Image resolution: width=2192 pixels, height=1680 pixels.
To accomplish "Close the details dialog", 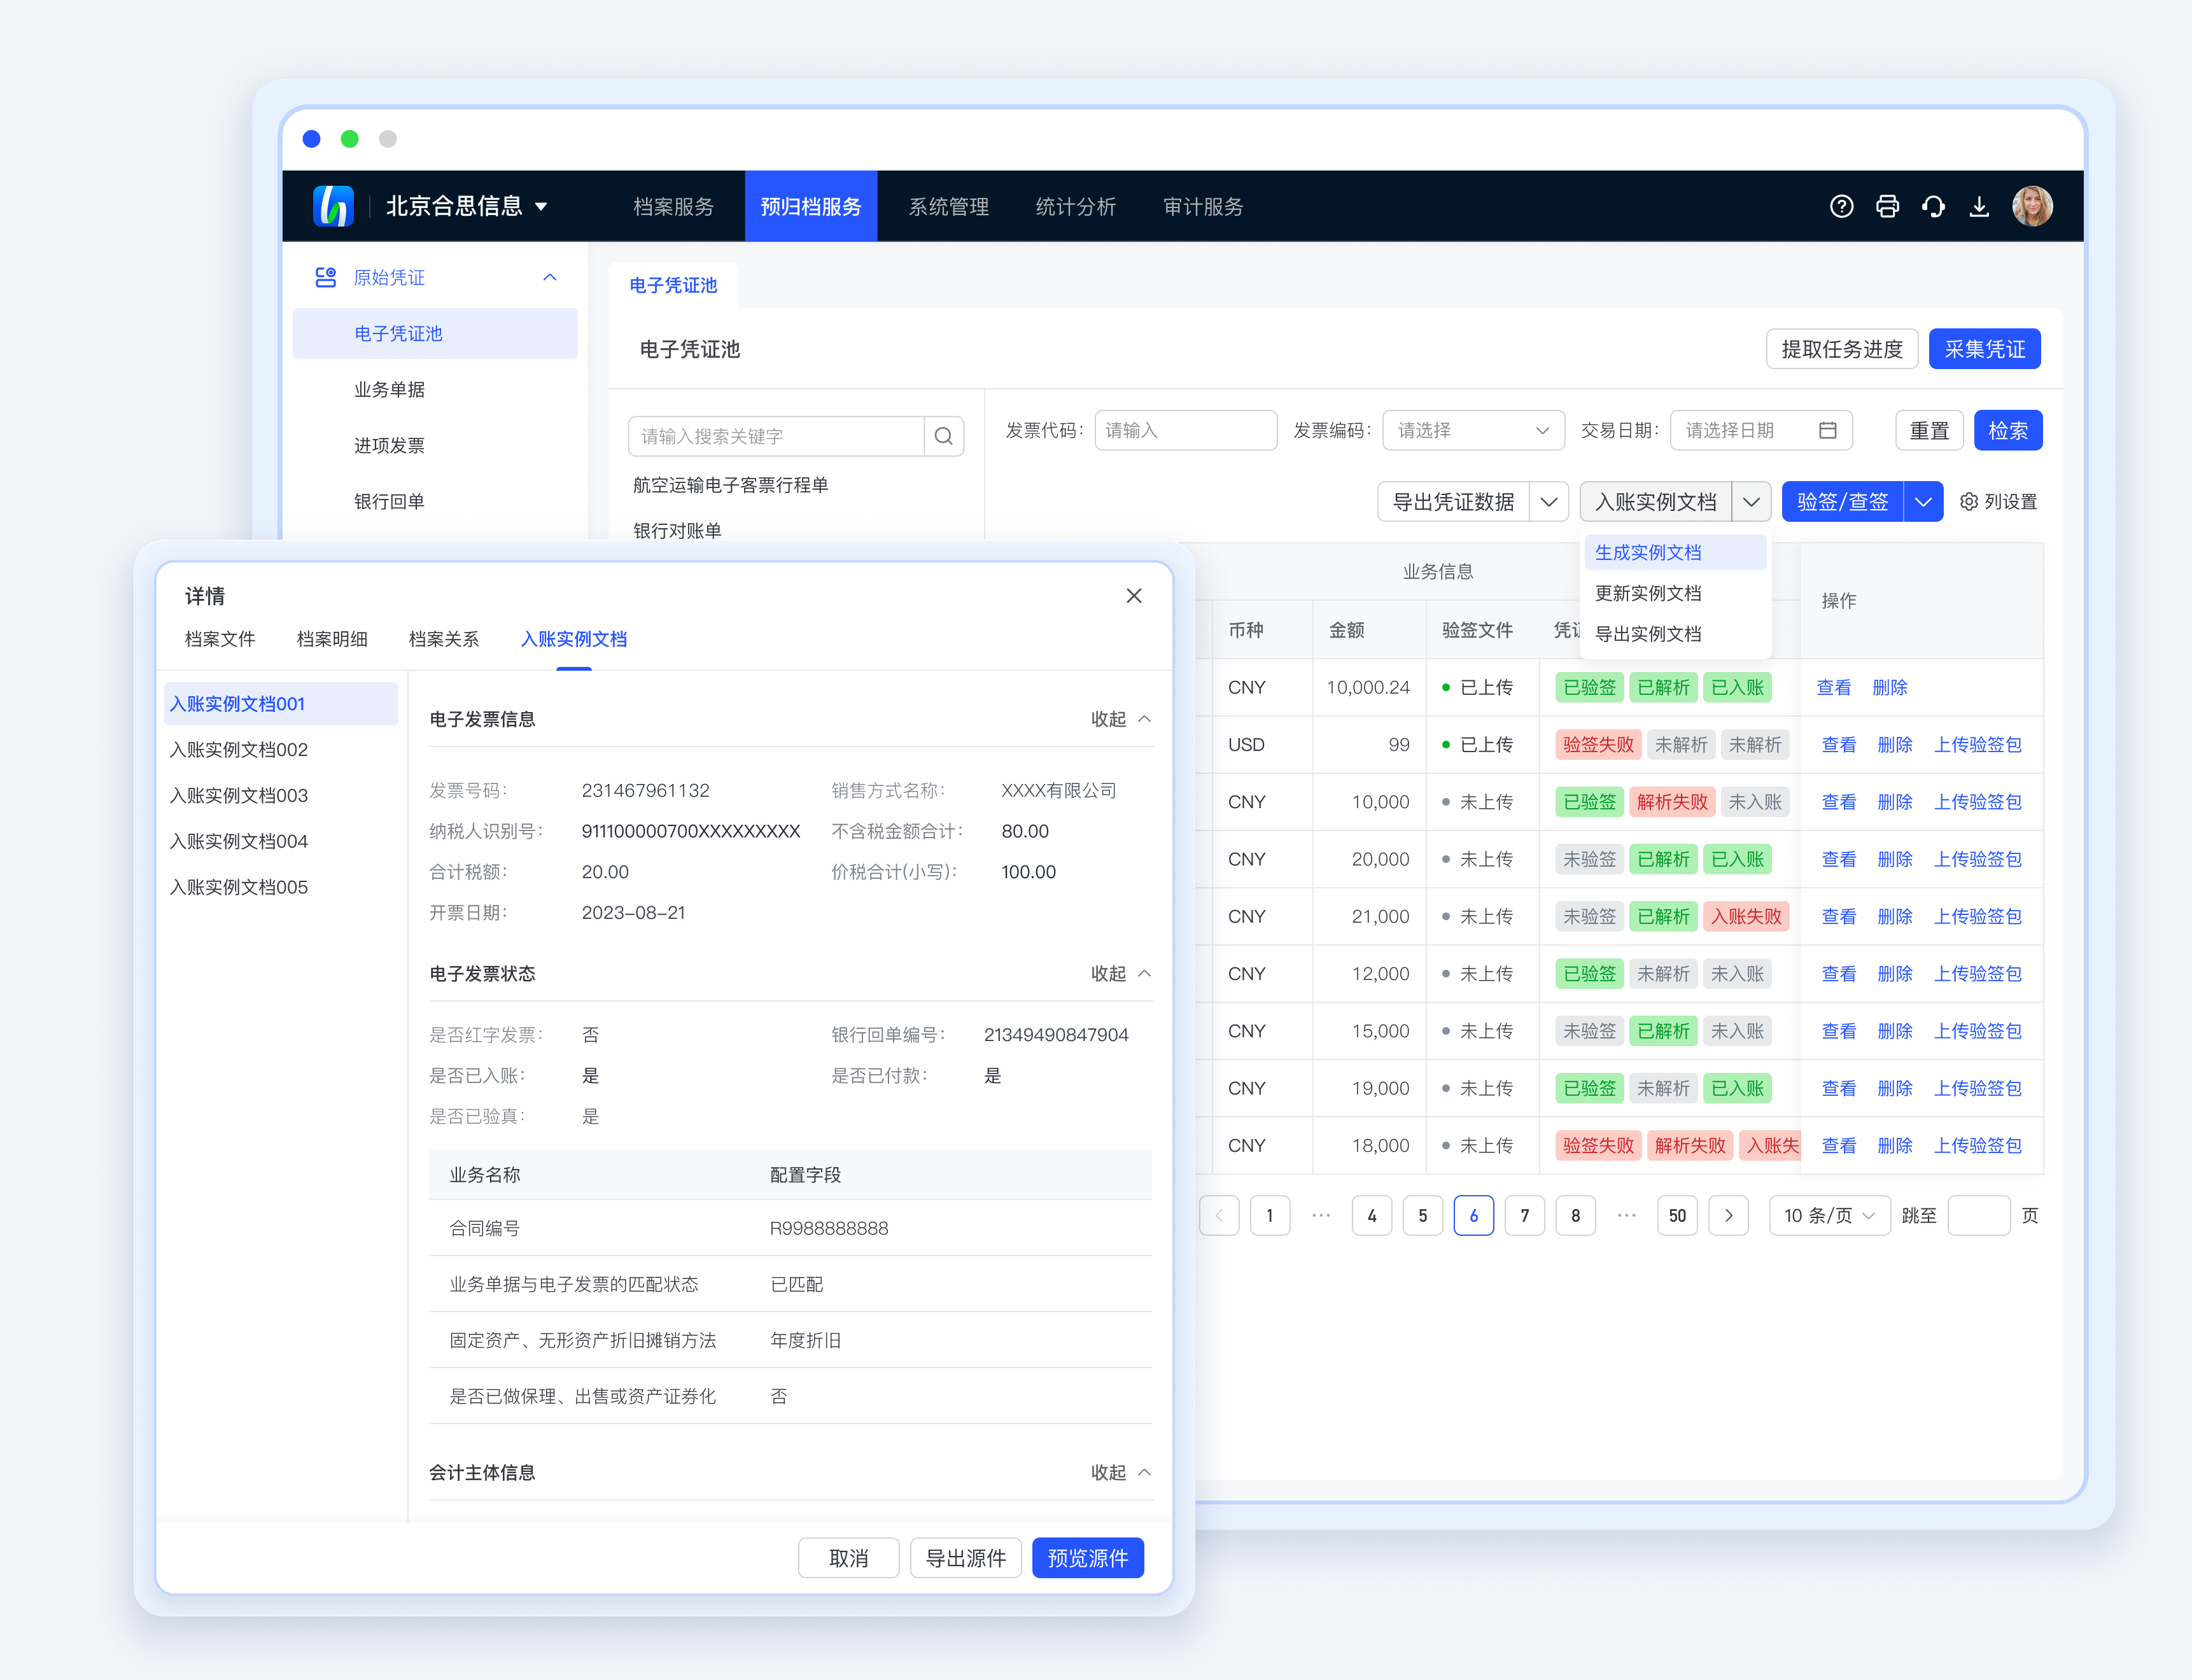I will 1134,596.
